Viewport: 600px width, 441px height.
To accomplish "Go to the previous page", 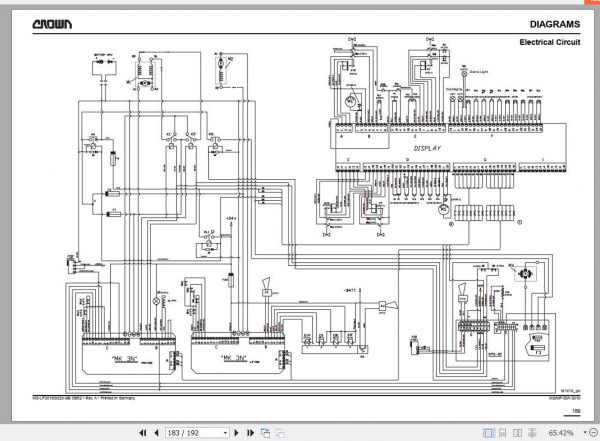I will click(156, 433).
